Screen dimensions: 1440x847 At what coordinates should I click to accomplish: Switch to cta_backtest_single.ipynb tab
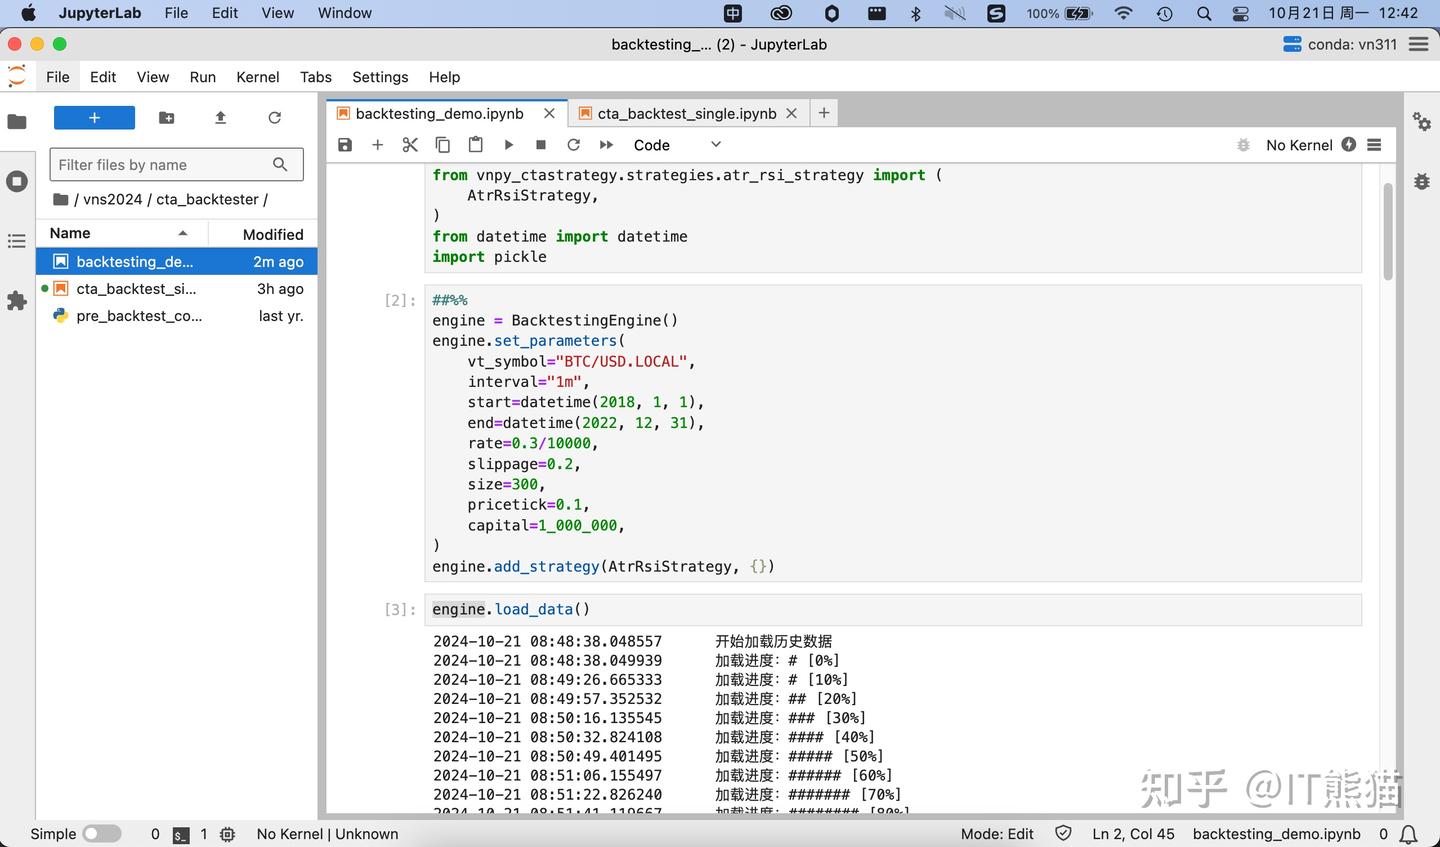686,113
